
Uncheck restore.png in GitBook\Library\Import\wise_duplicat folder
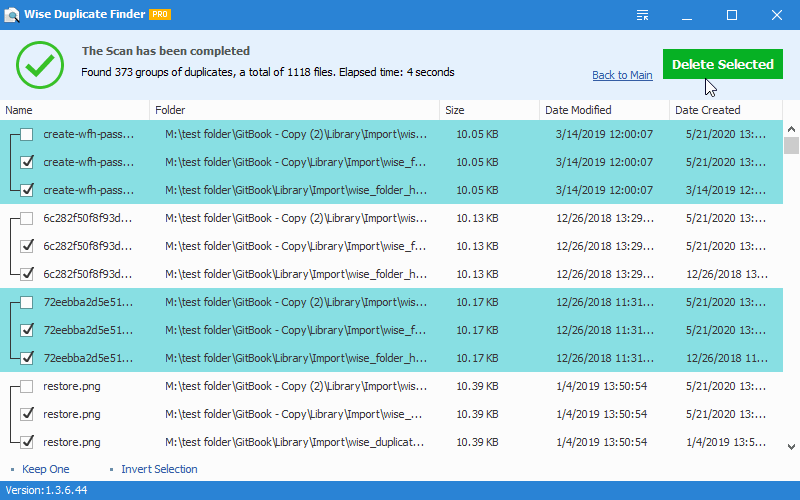tap(27, 442)
